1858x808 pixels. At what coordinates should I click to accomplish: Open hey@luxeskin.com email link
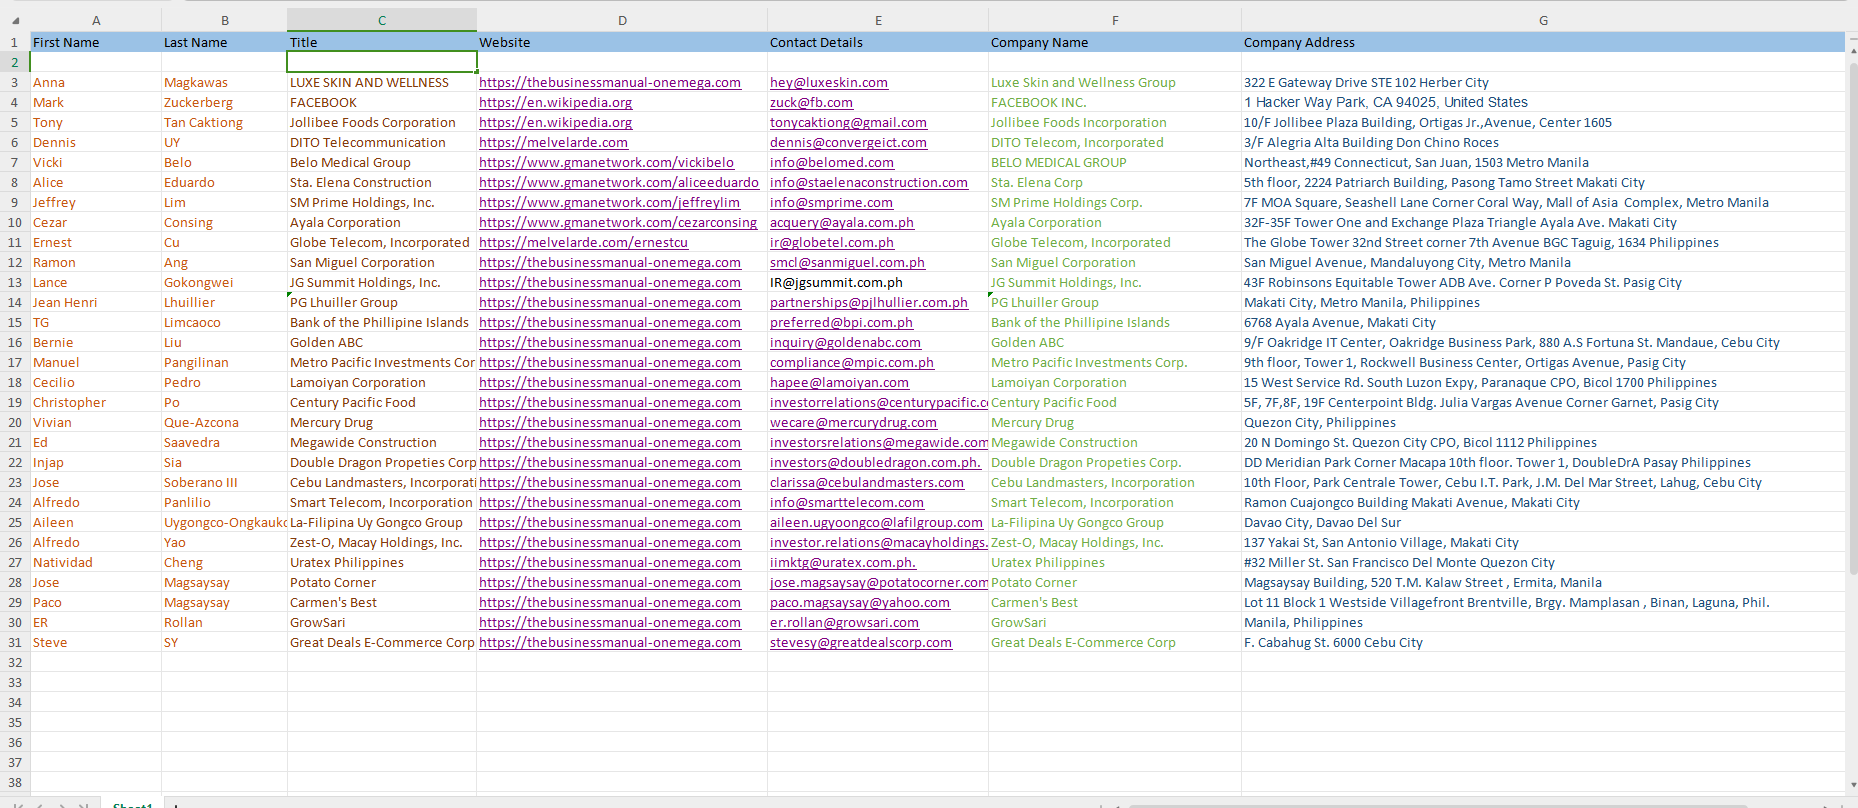point(829,82)
